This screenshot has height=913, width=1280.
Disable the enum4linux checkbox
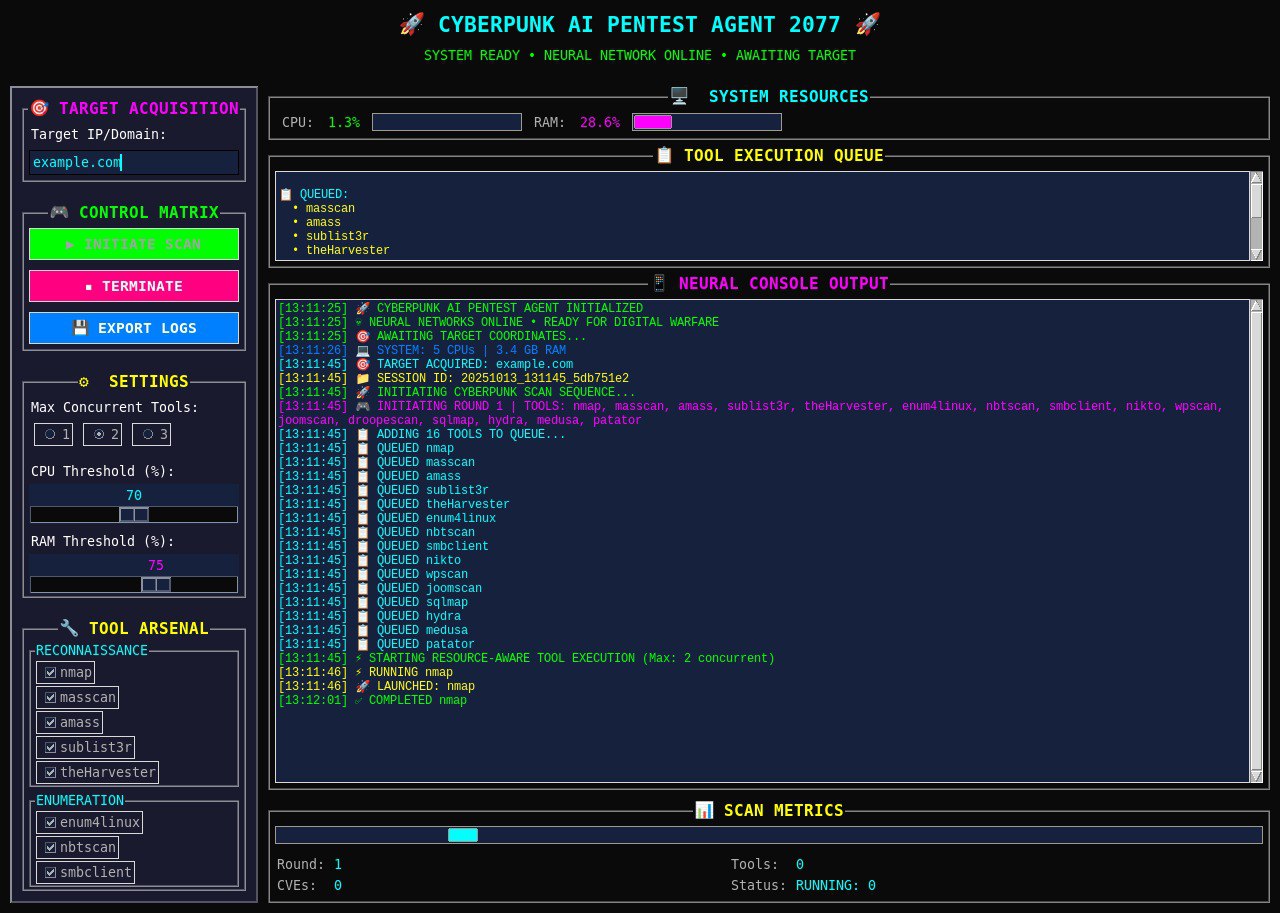pyautogui.click(x=50, y=822)
